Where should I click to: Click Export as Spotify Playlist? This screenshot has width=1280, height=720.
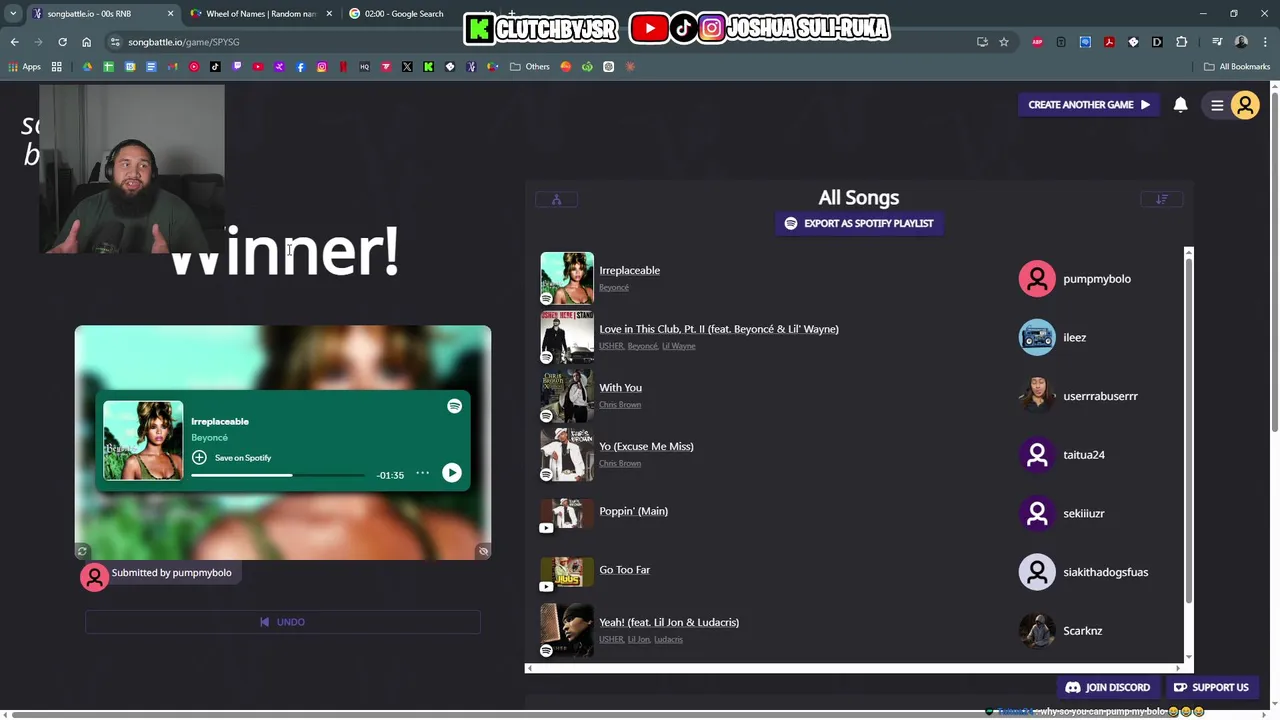pos(859,223)
